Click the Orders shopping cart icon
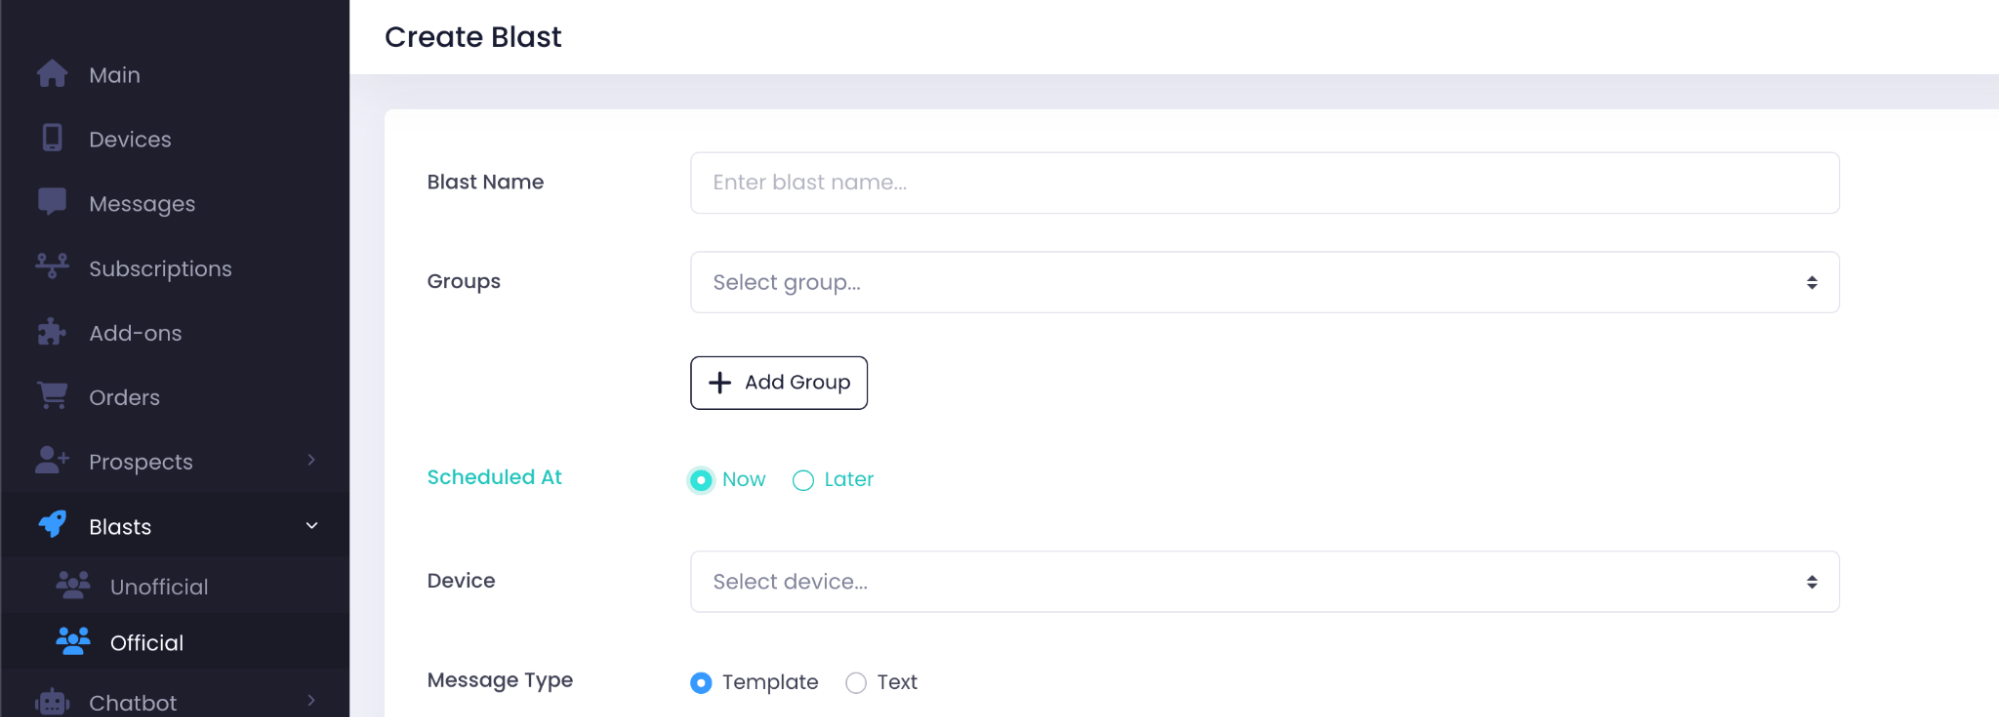 pos(52,396)
